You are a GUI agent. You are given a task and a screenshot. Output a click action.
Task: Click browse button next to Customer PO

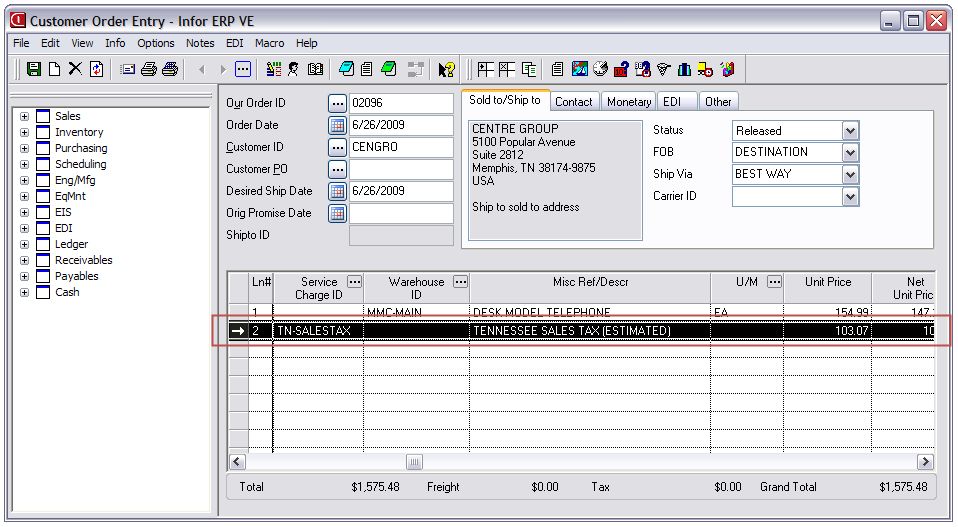(x=337, y=169)
